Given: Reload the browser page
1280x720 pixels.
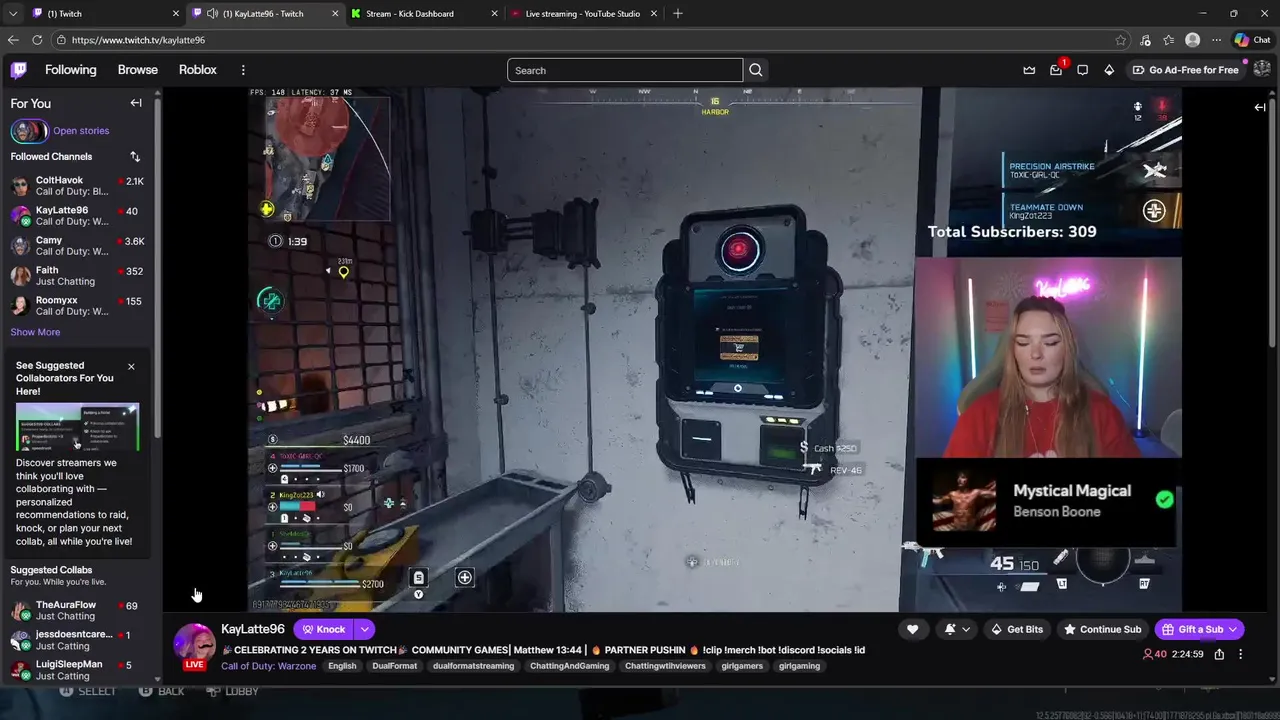Looking at the screenshot, I should tap(37, 40).
